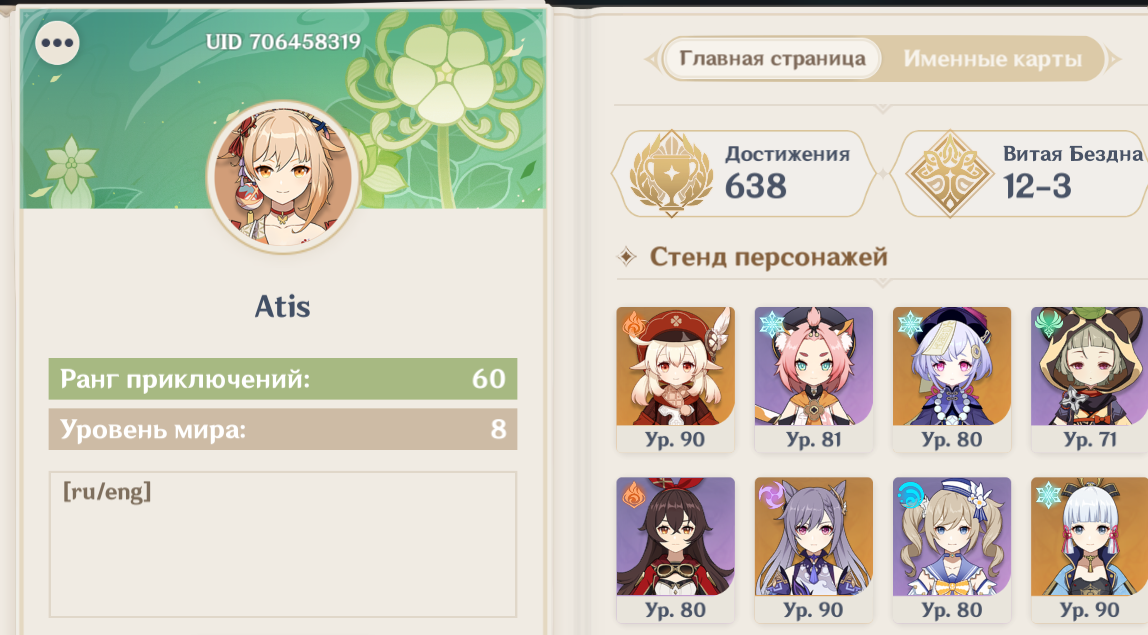
Task: Open the three-dots options menu
Action: (57, 42)
